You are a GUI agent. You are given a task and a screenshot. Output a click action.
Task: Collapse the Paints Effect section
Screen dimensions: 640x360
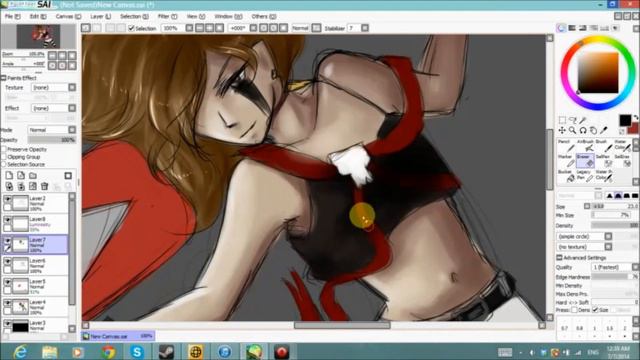4,78
